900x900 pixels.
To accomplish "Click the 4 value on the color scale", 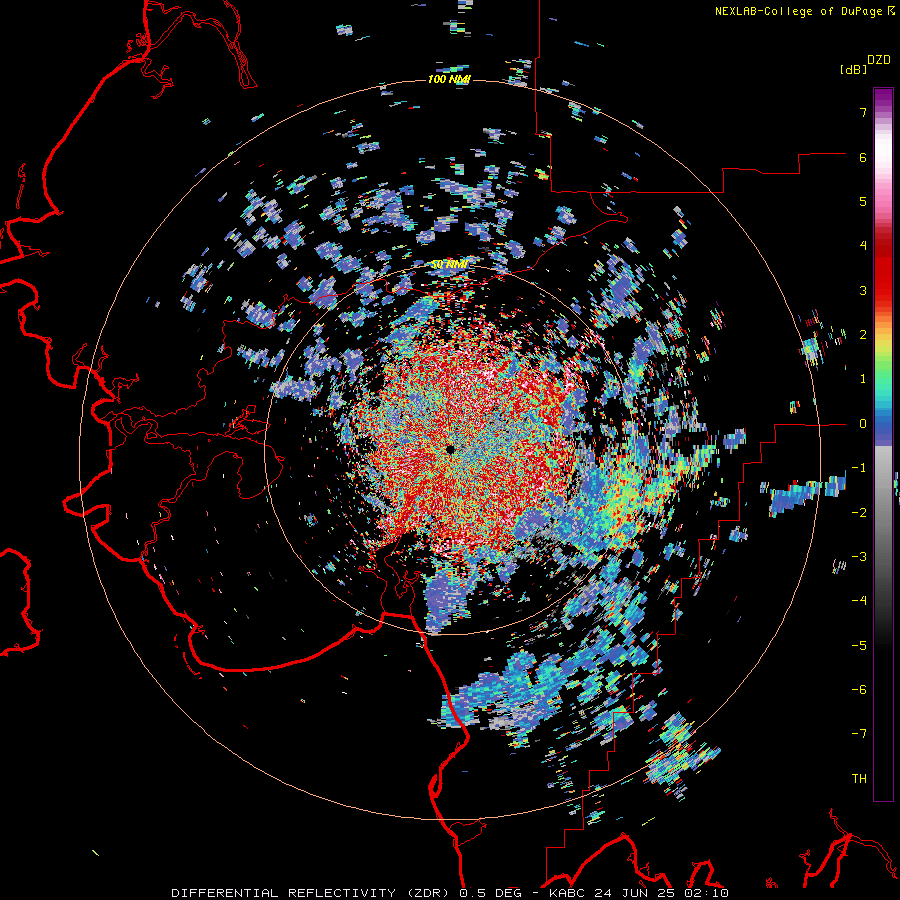I will [863, 246].
